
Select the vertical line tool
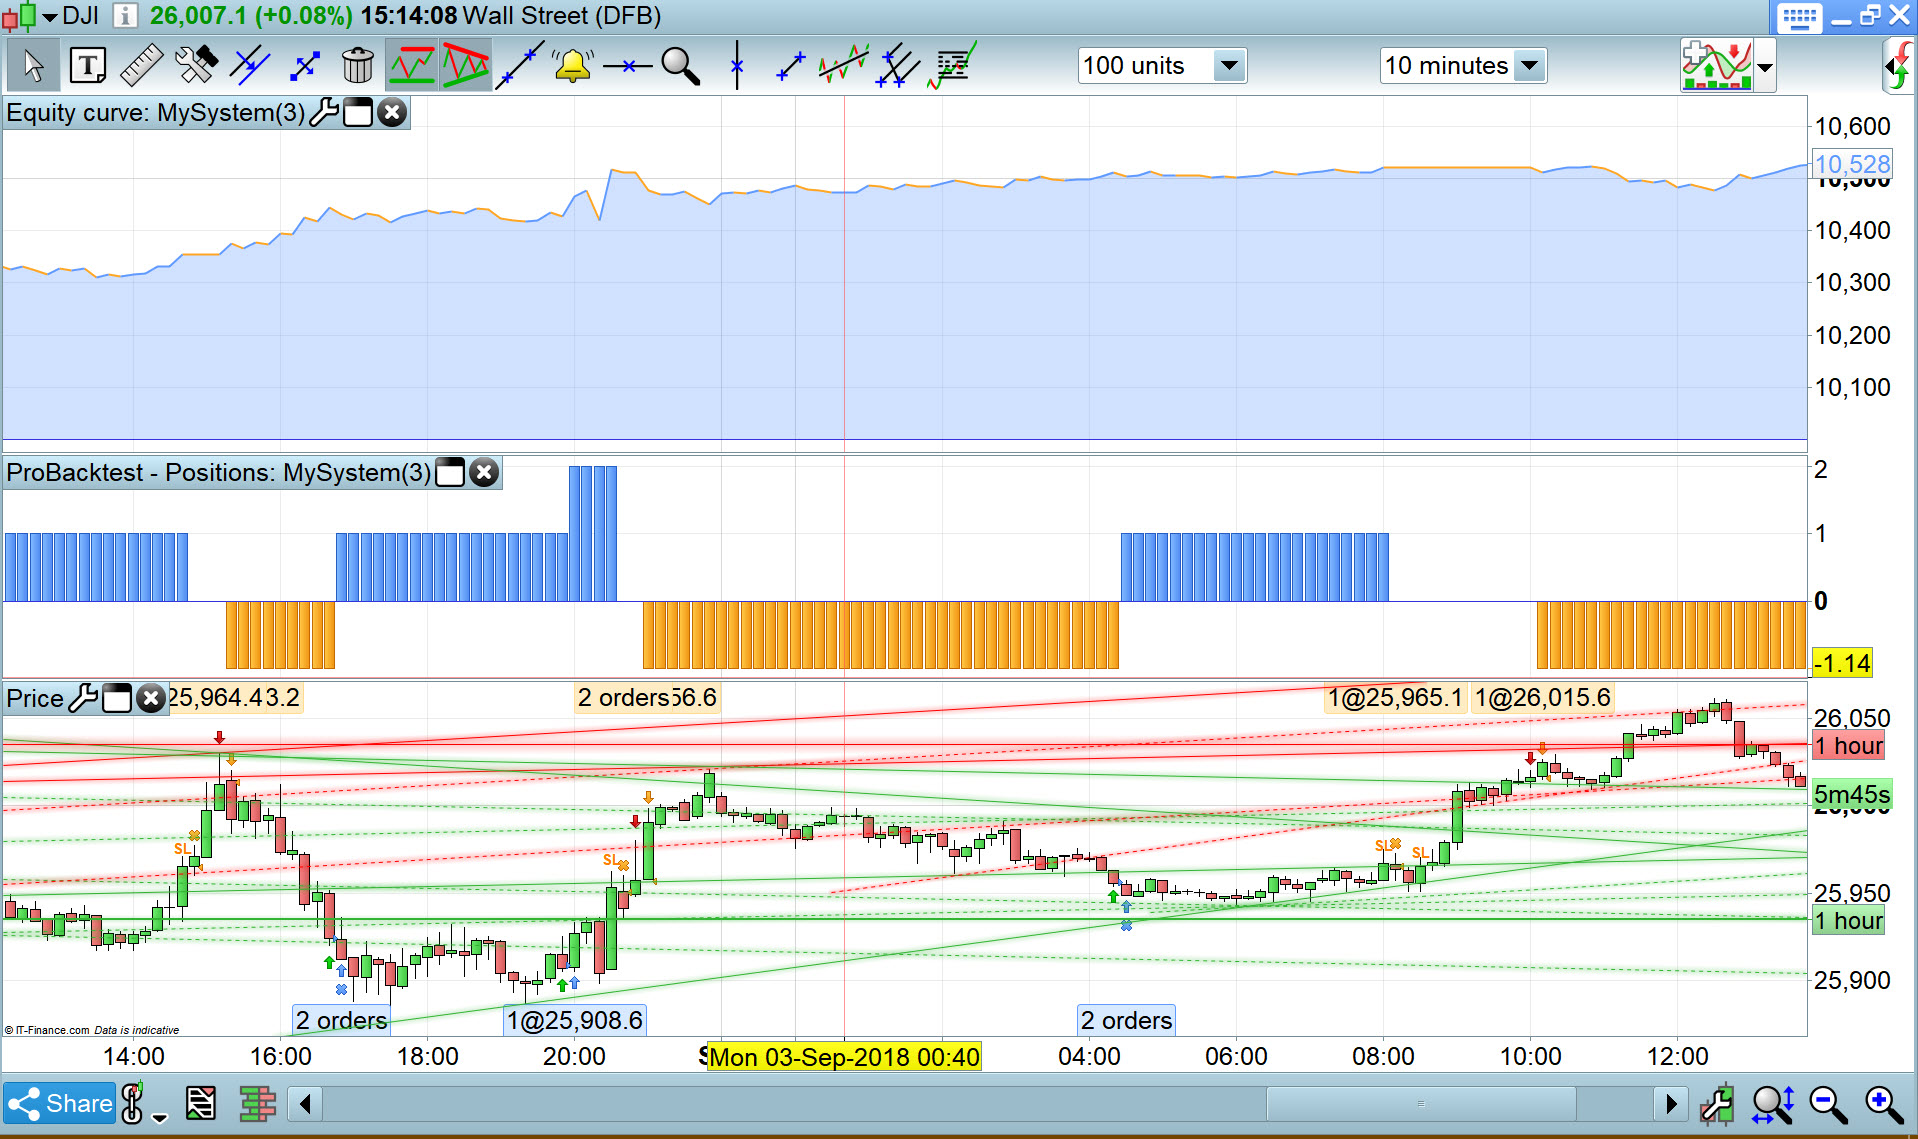point(737,66)
